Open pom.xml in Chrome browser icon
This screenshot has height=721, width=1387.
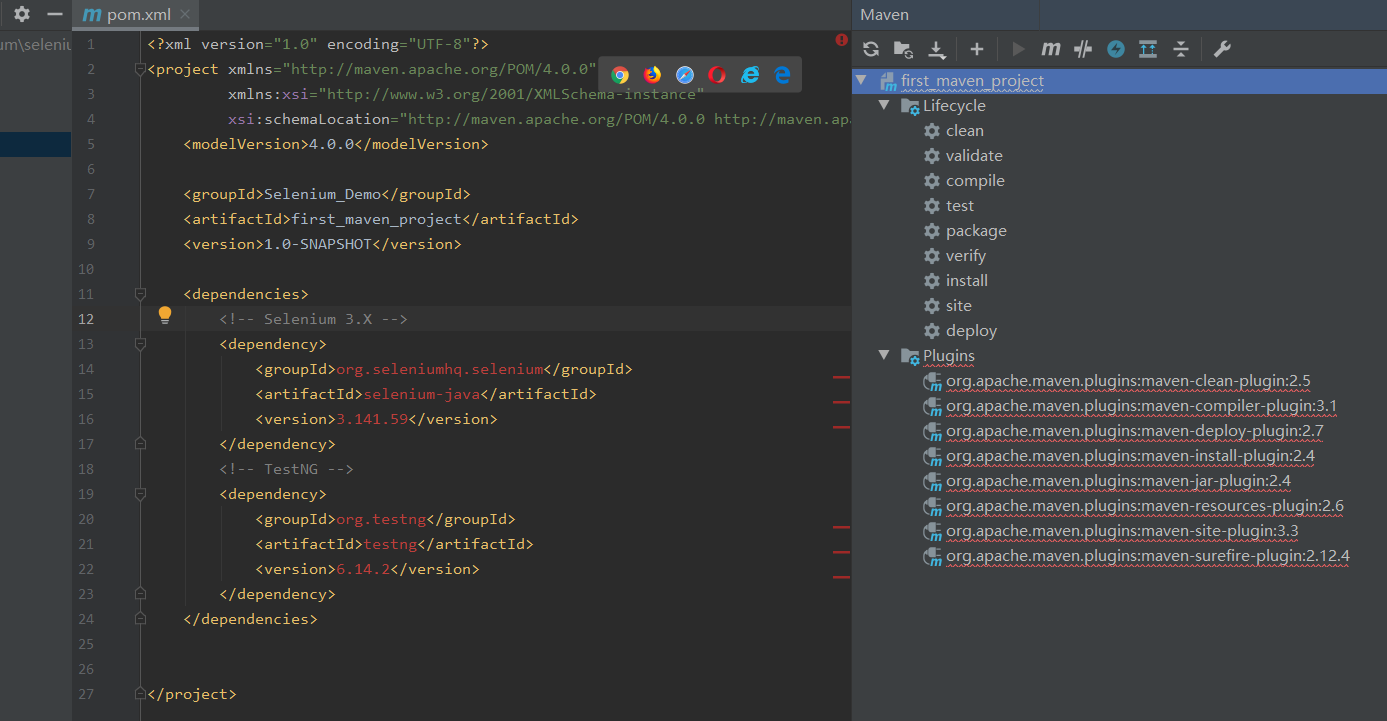620,75
